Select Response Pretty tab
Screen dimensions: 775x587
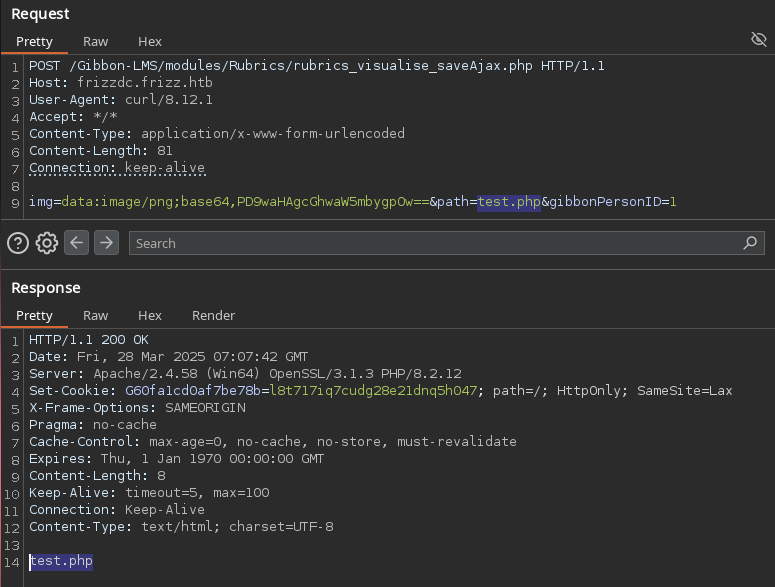(34, 315)
